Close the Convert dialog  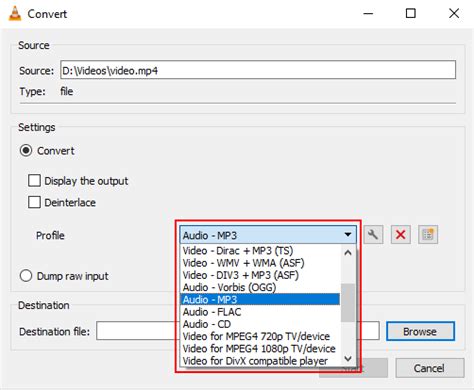click(454, 14)
